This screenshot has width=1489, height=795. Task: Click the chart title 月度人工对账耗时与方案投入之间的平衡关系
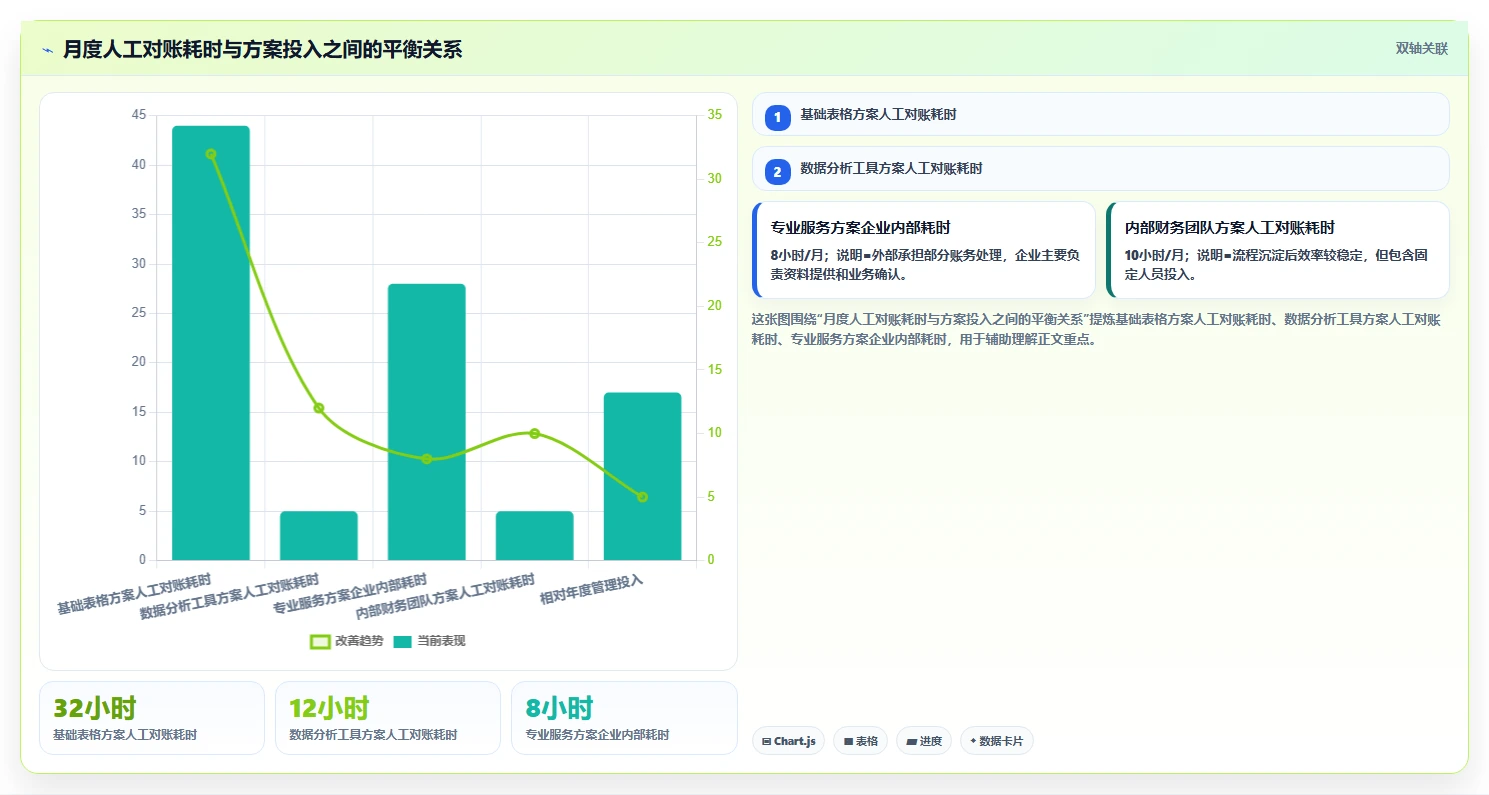pyautogui.click(x=262, y=49)
